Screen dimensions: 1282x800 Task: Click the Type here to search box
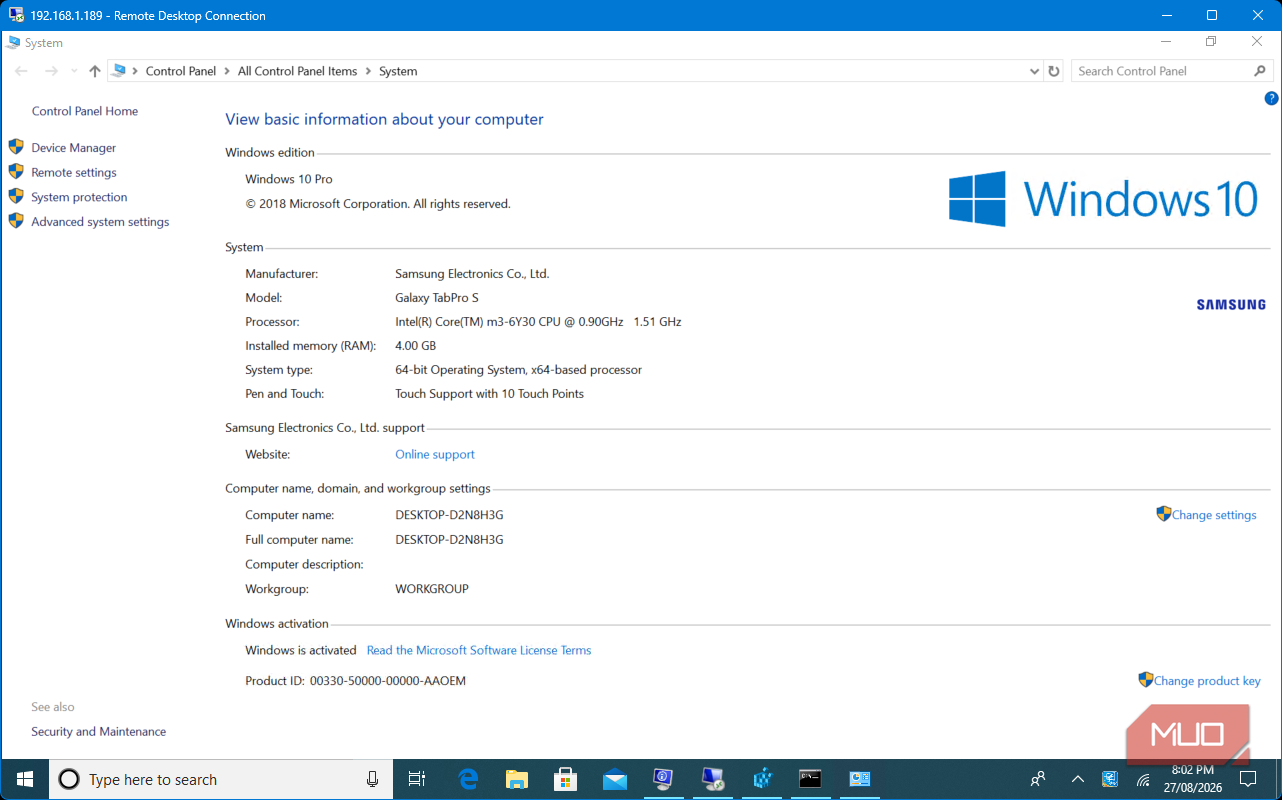point(220,779)
